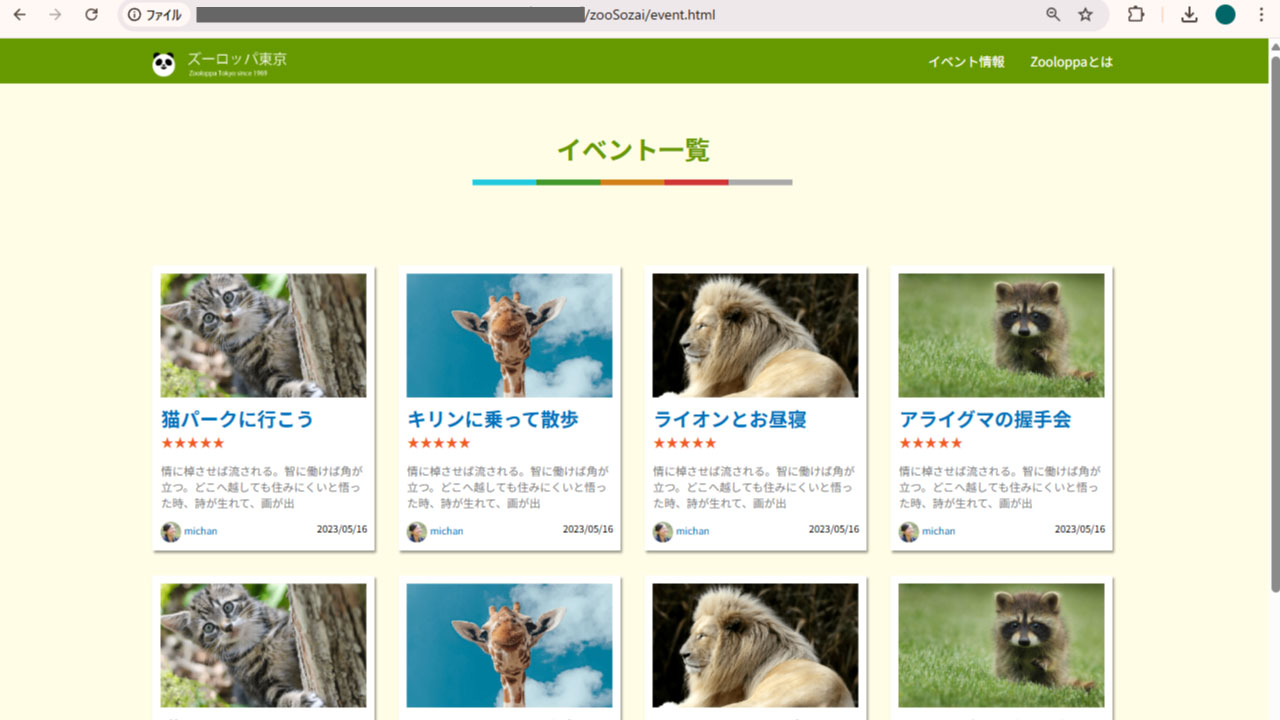This screenshot has height=720, width=1280.
Task: Click the second-row lion photo thumbnail
Action: click(x=756, y=646)
